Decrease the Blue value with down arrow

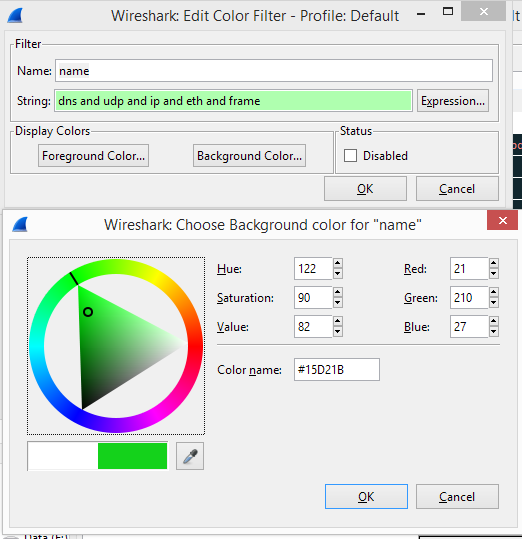tap(494, 331)
